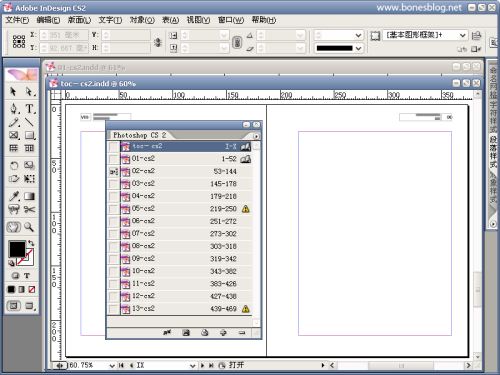This screenshot has height=375, width=500.
Task: Click the swap fill and stroke arrow
Action: pyautogui.click(x=31, y=243)
